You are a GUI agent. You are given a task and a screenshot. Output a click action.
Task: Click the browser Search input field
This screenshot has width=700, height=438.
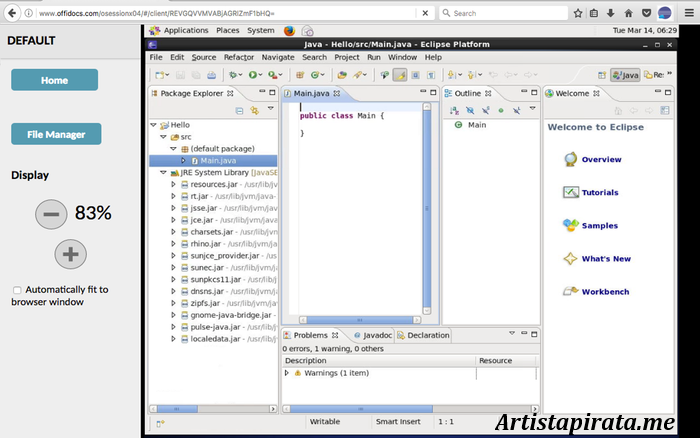(504, 13)
